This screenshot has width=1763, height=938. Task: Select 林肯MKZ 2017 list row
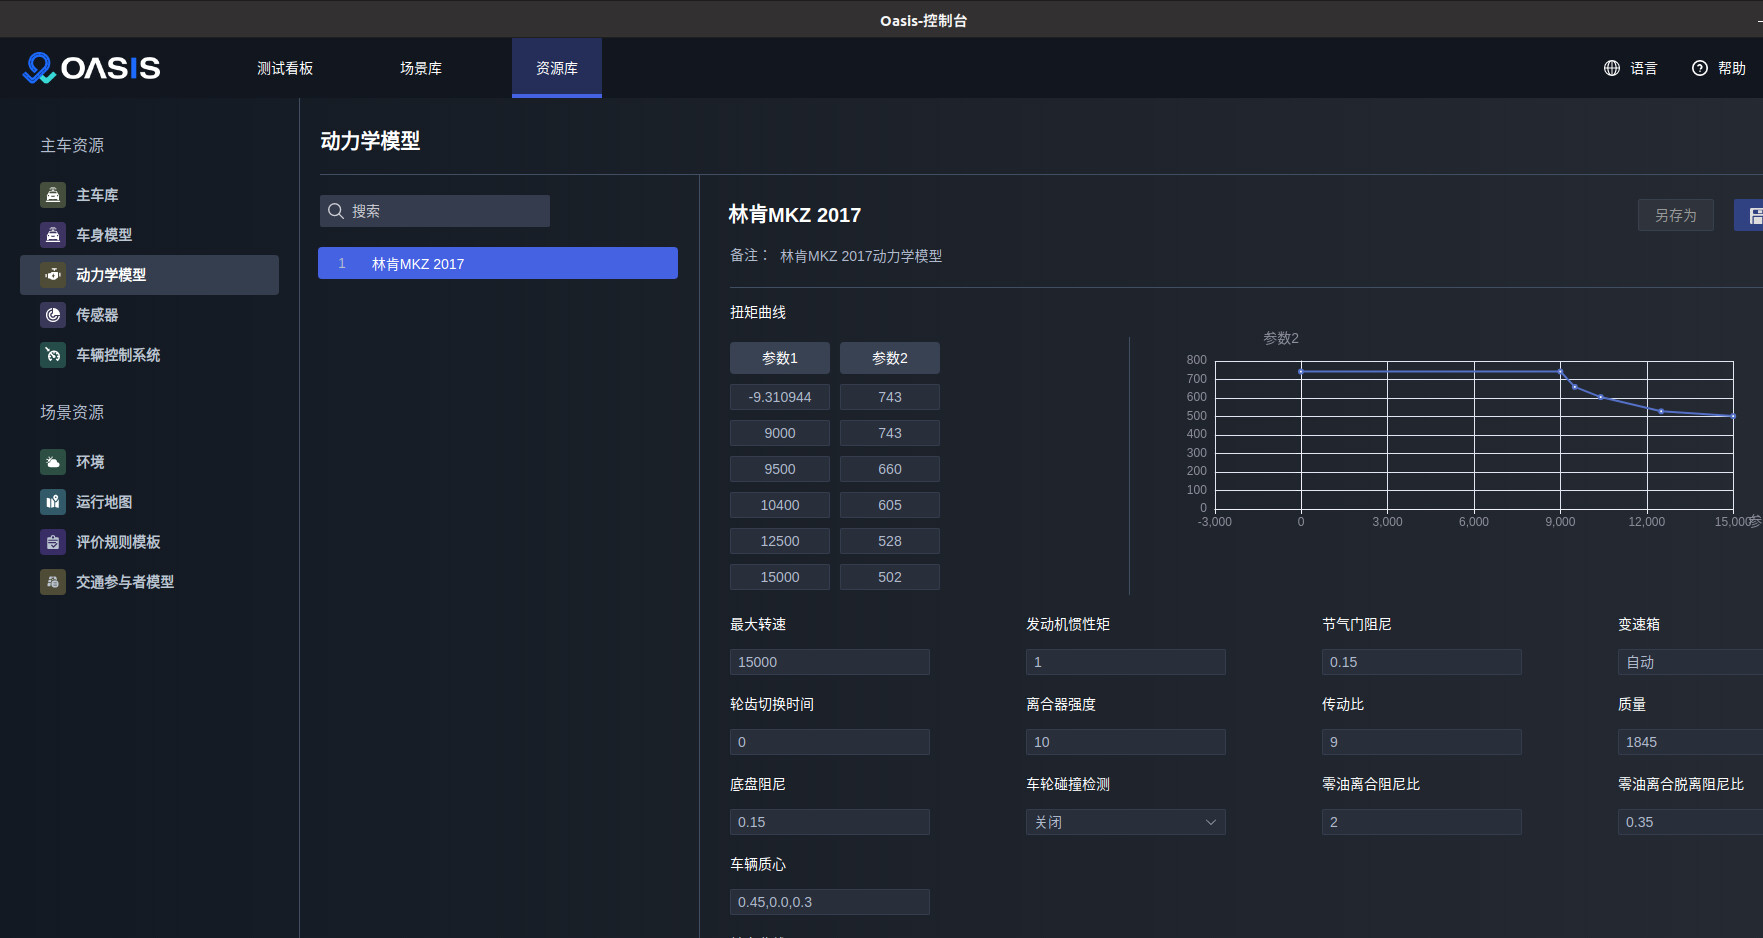498,263
